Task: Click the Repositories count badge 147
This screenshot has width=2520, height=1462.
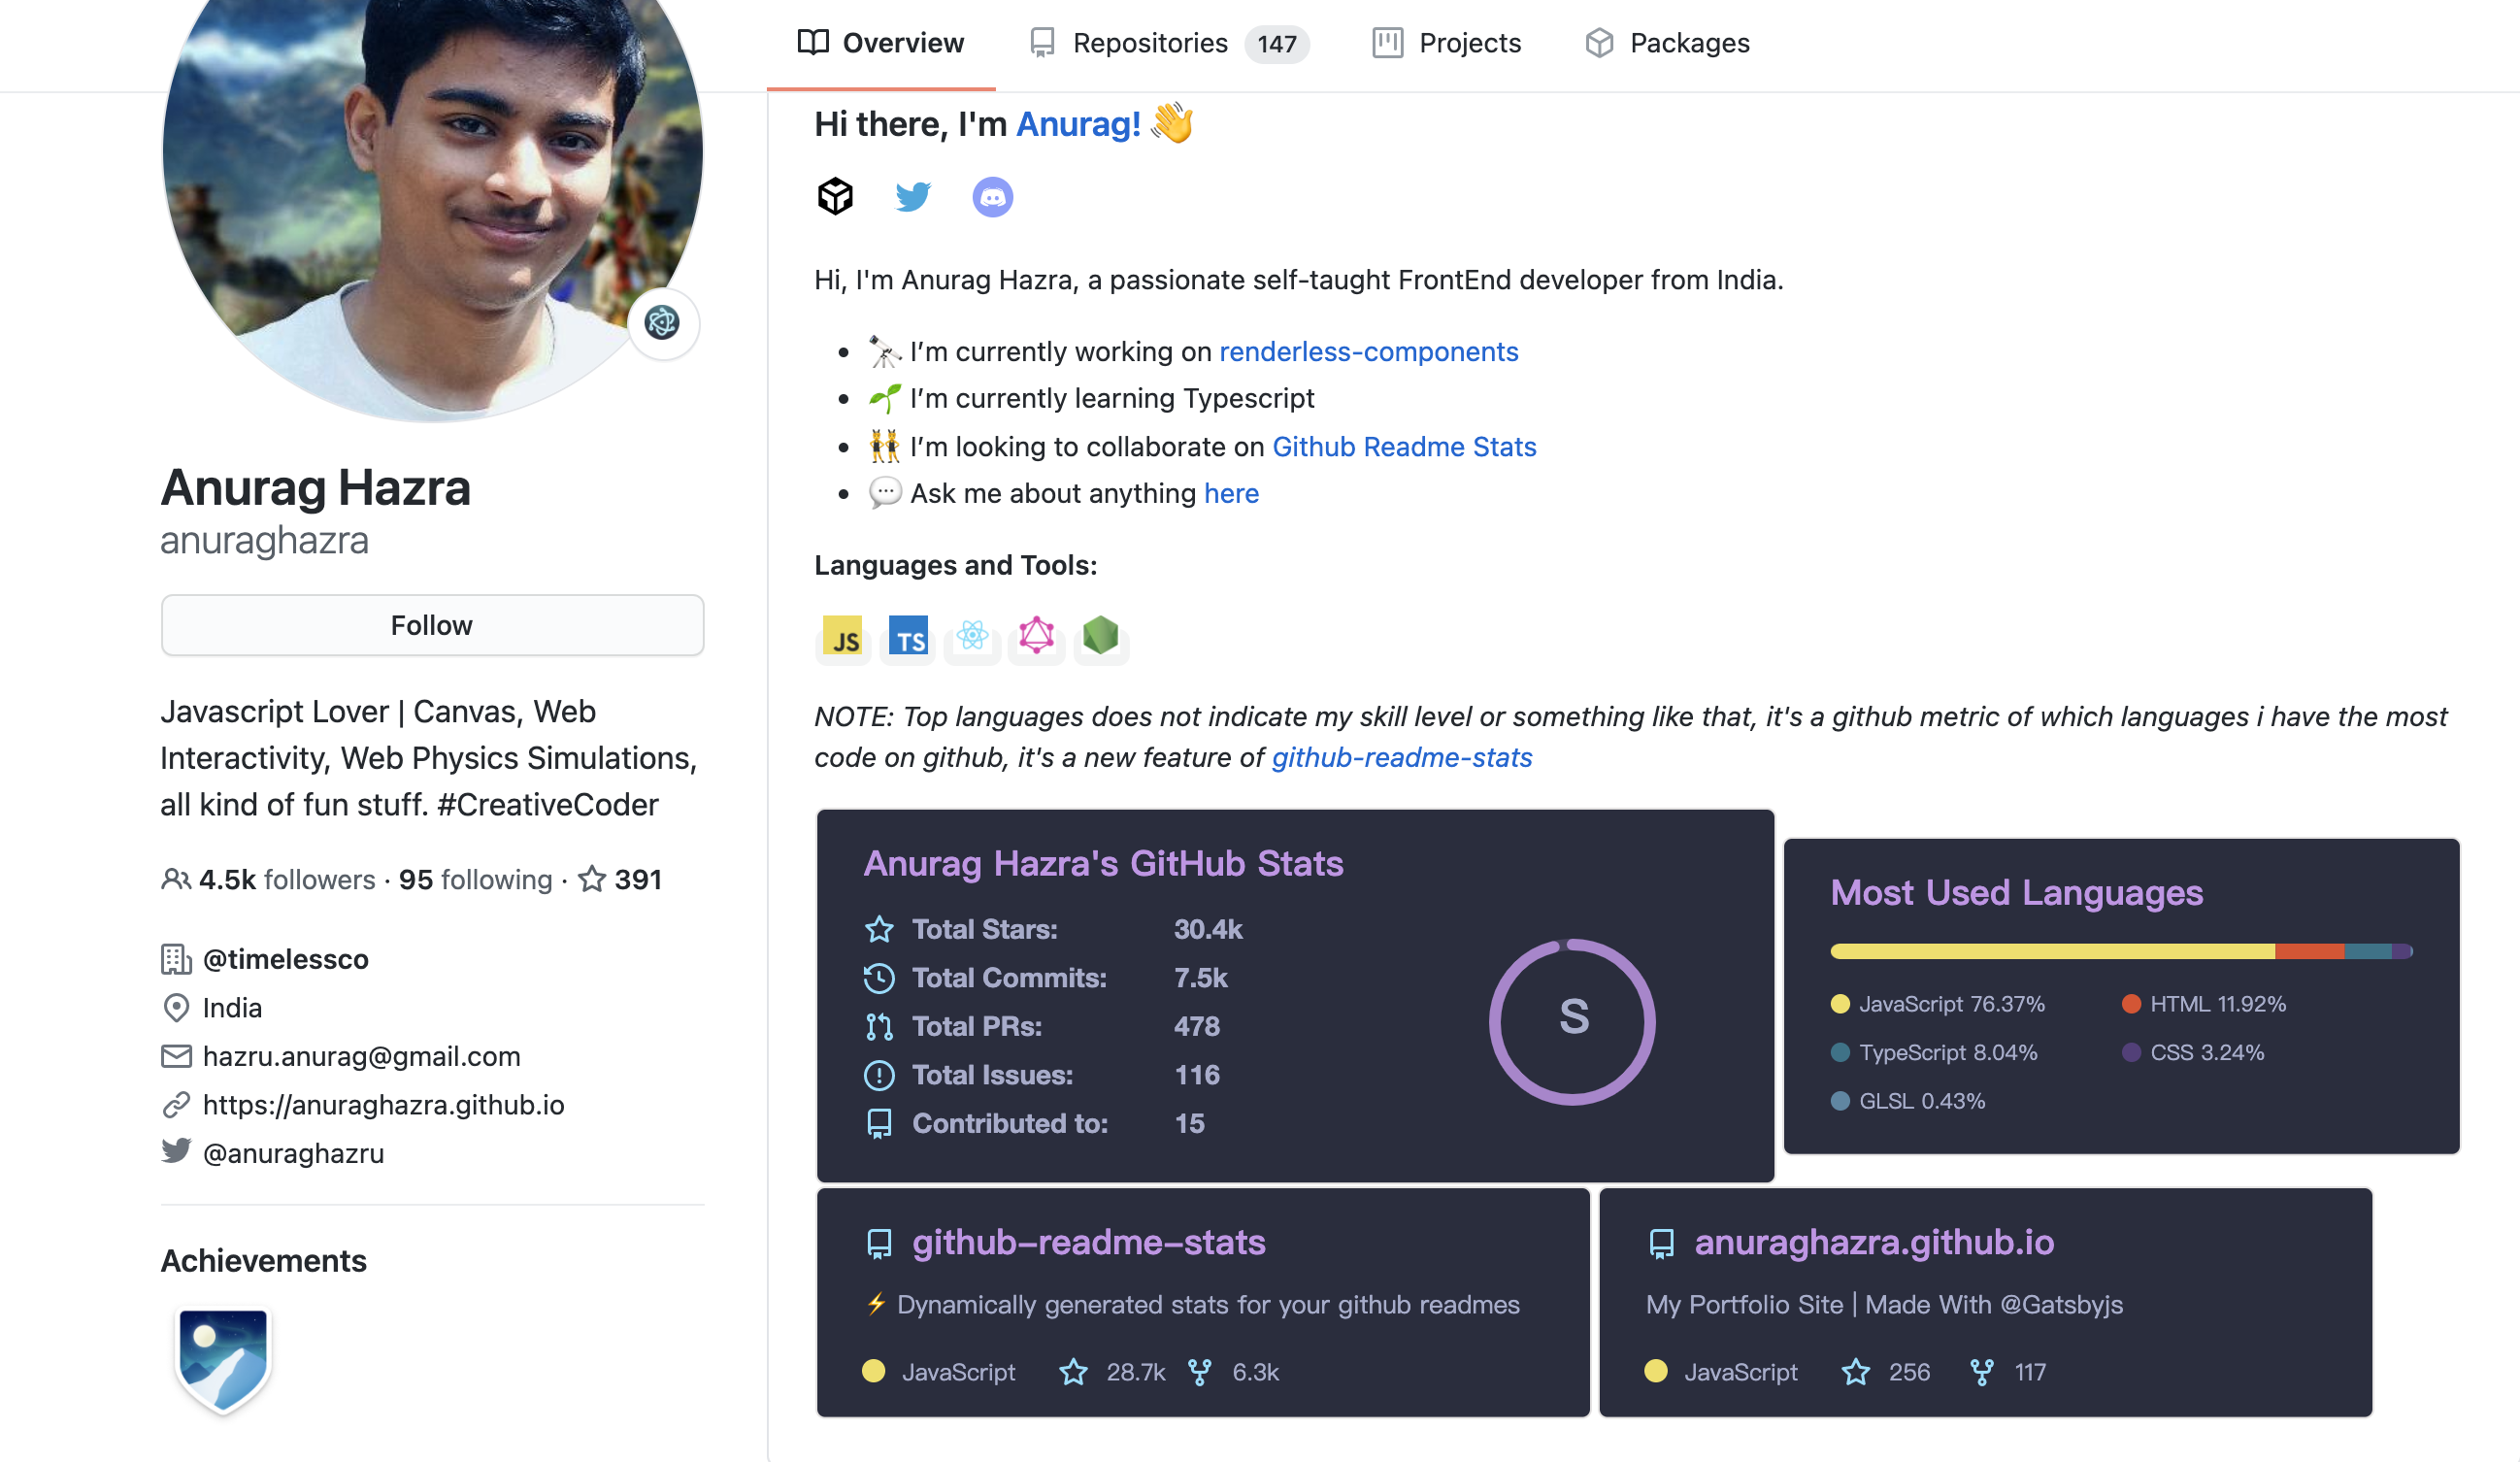Action: pyautogui.click(x=1276, y=44)
